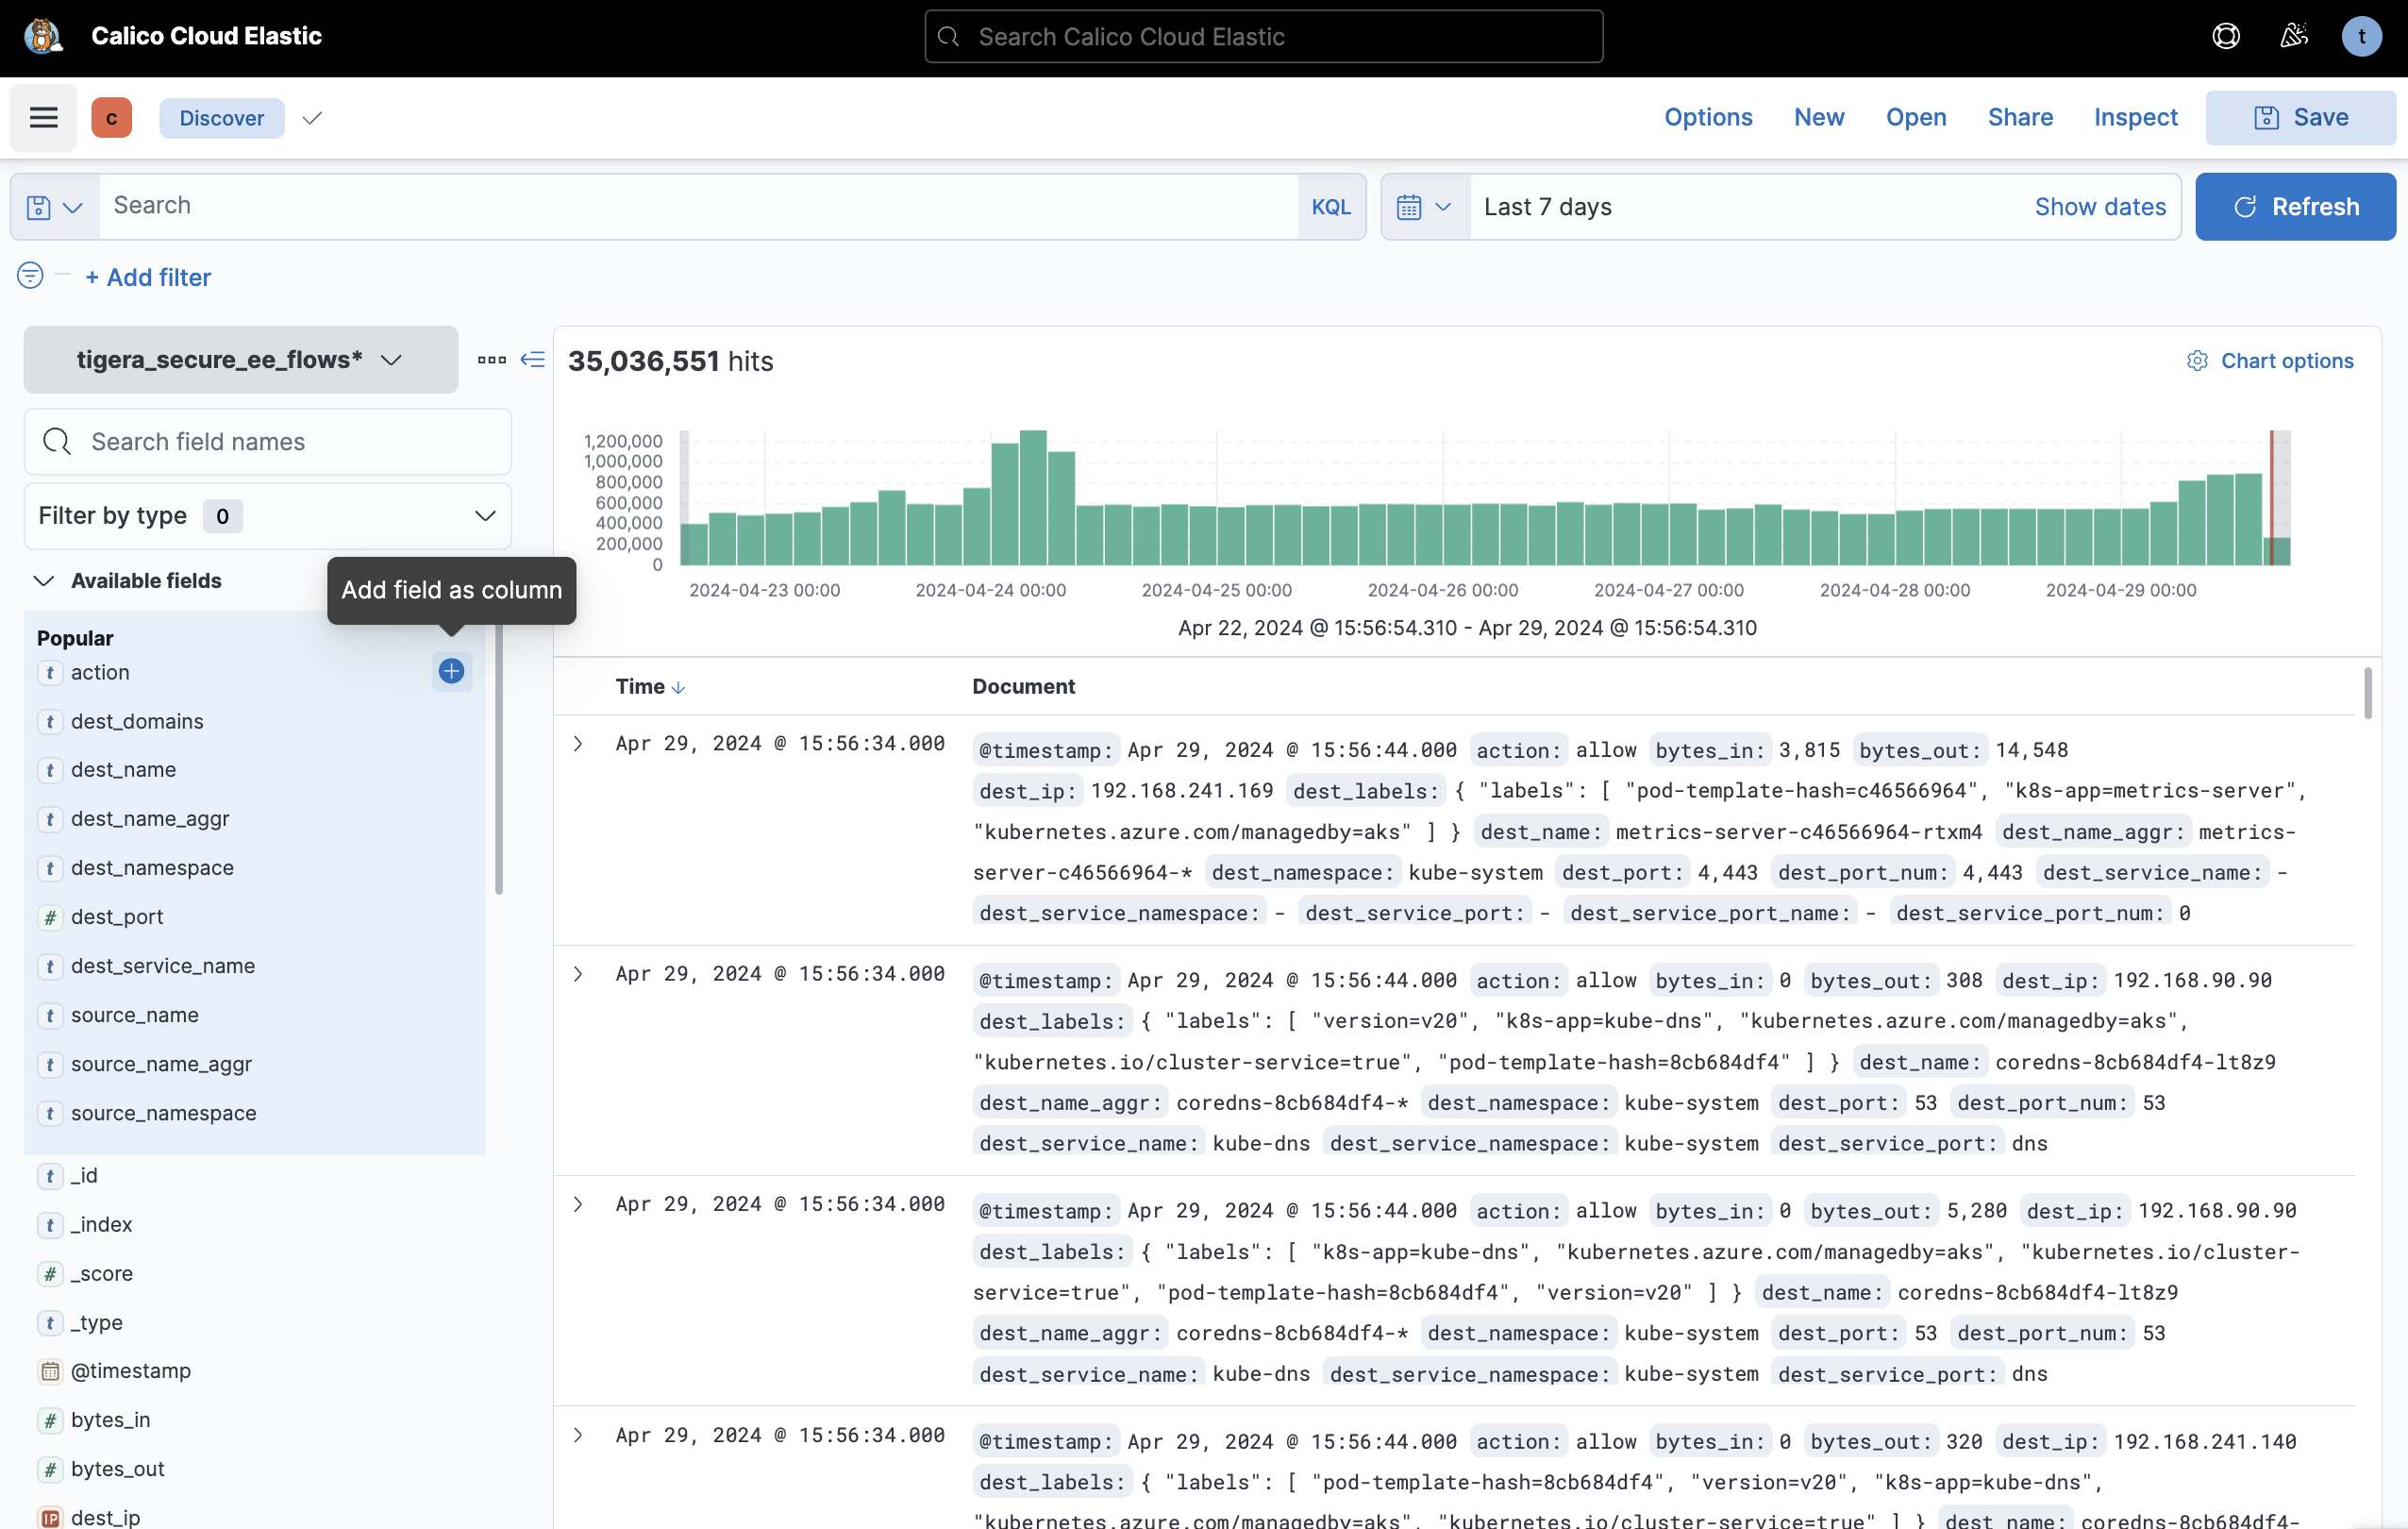Open the KQL language selector
This screenshot has height=1529, width=2408.
[1331, 206]
